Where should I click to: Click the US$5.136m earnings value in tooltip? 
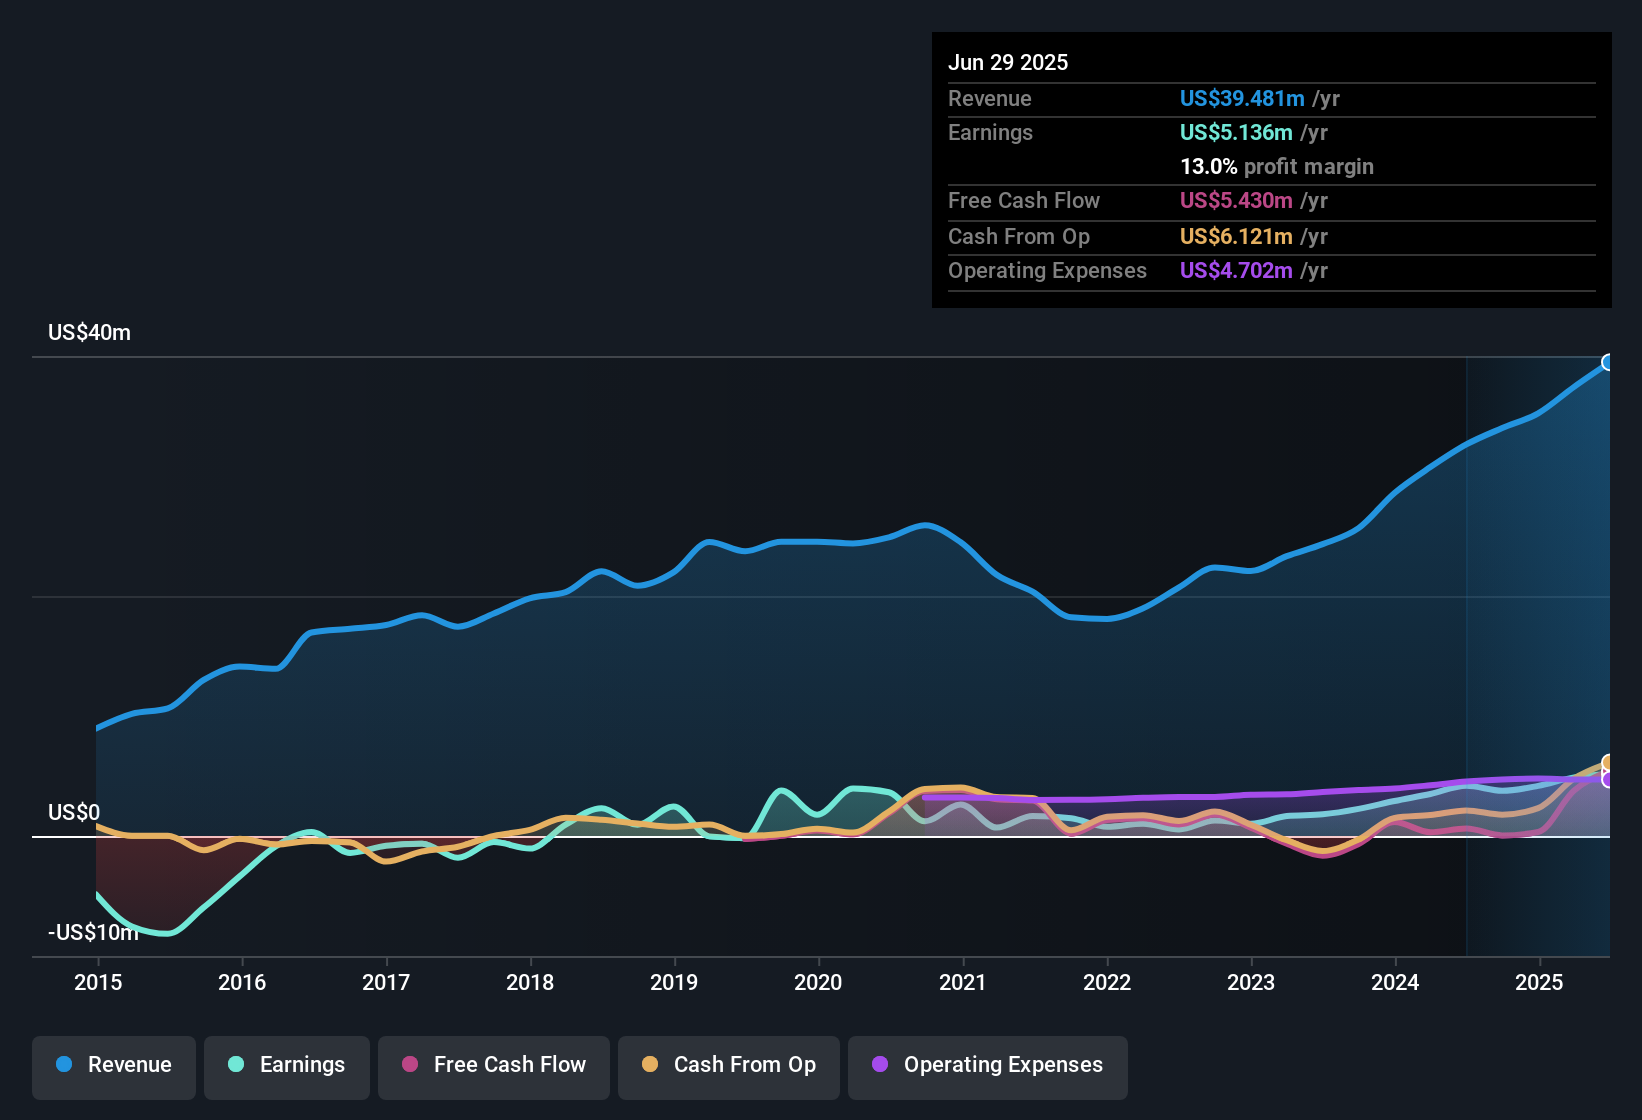(1236, 132)
